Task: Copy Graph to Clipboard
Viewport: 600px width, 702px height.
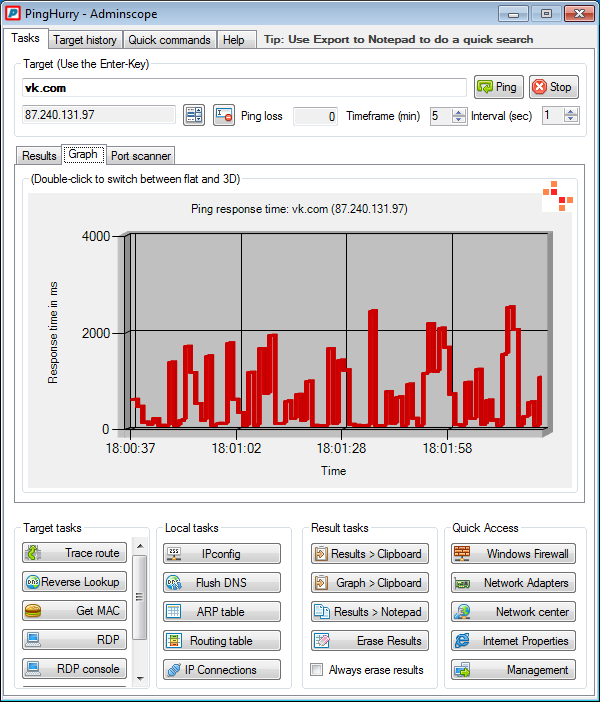Action: [x=370, y=582]
